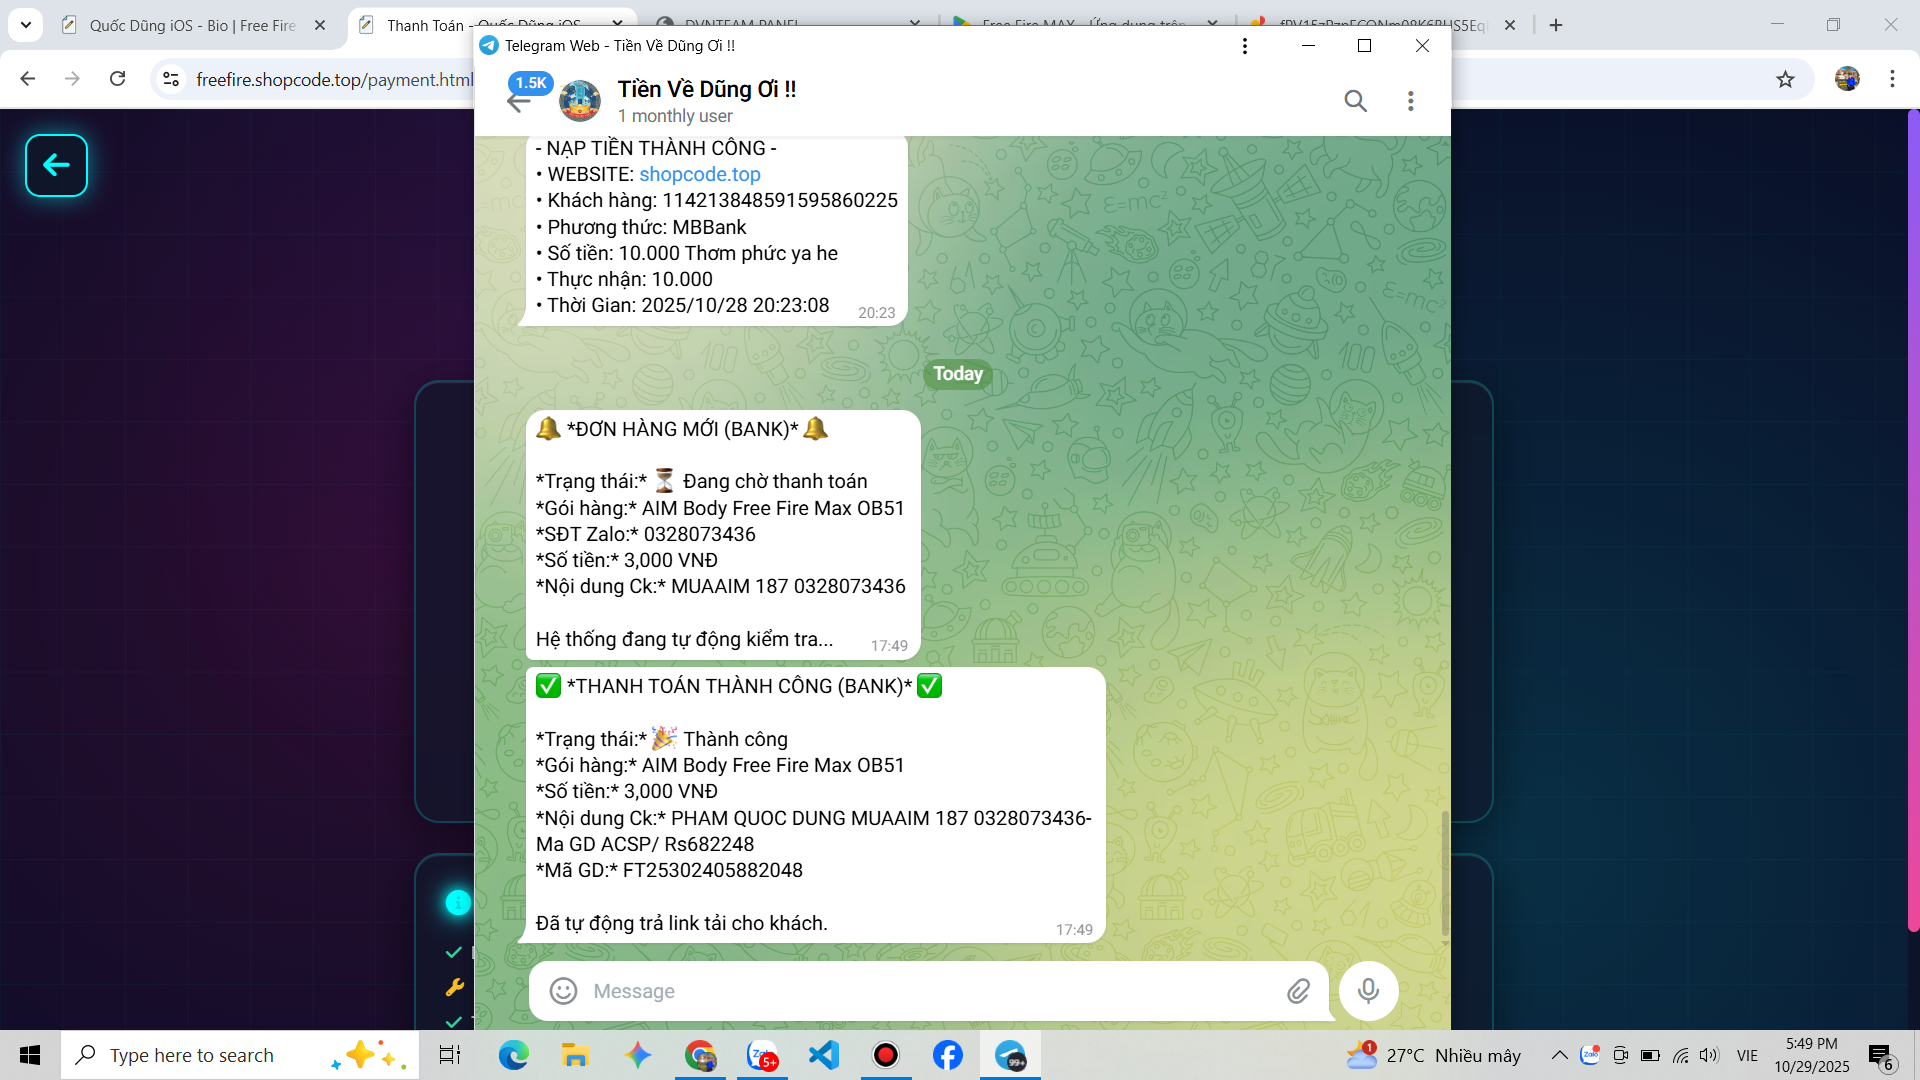Search within the Telegram chat
The width and height of the screenshot is (1920, 1080).
(1355, 101)
